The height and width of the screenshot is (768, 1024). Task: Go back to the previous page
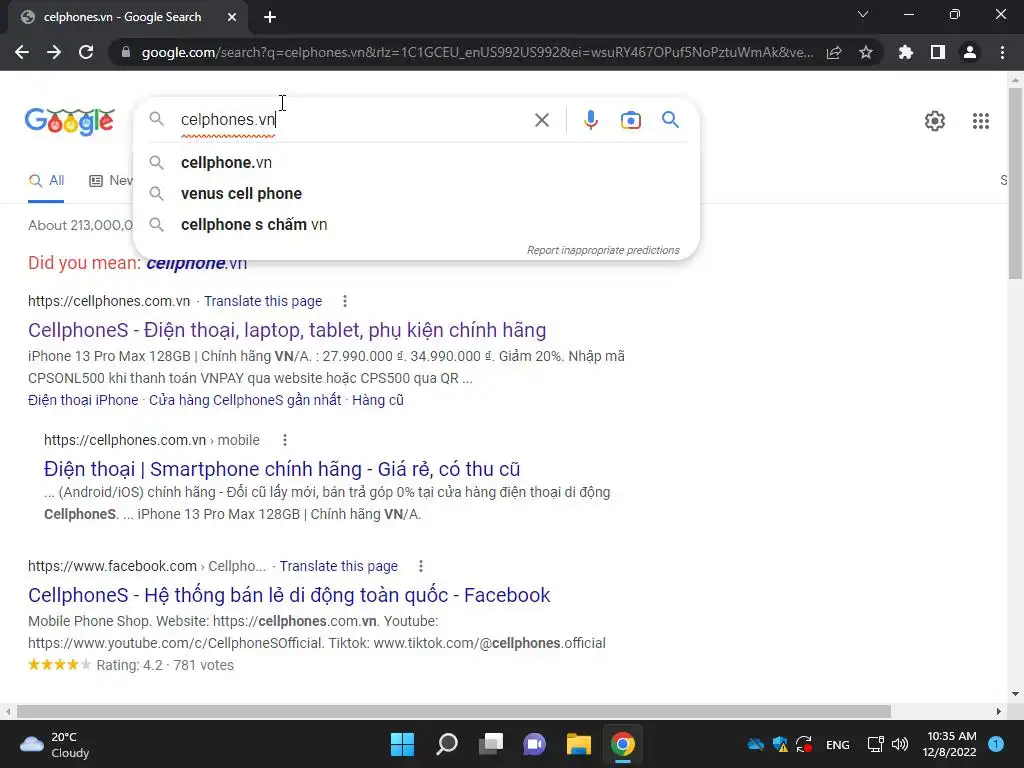(22, 52)
